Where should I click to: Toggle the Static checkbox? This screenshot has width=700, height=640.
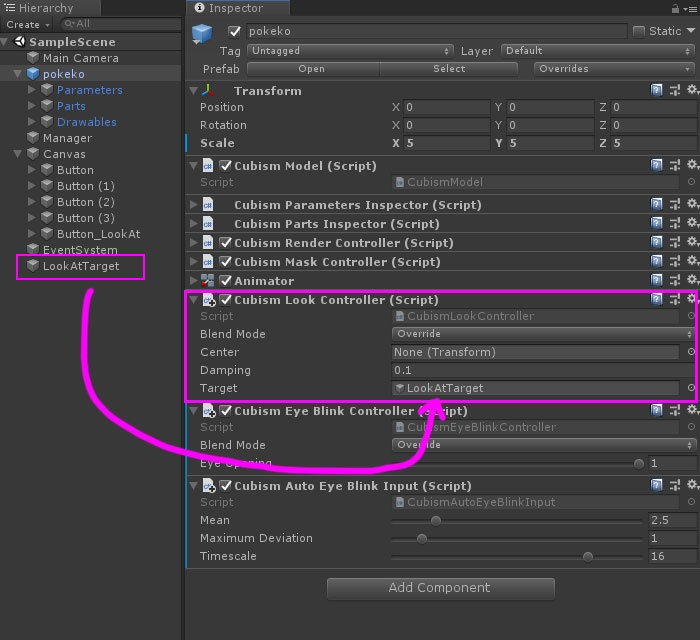[x=639, y=31]
